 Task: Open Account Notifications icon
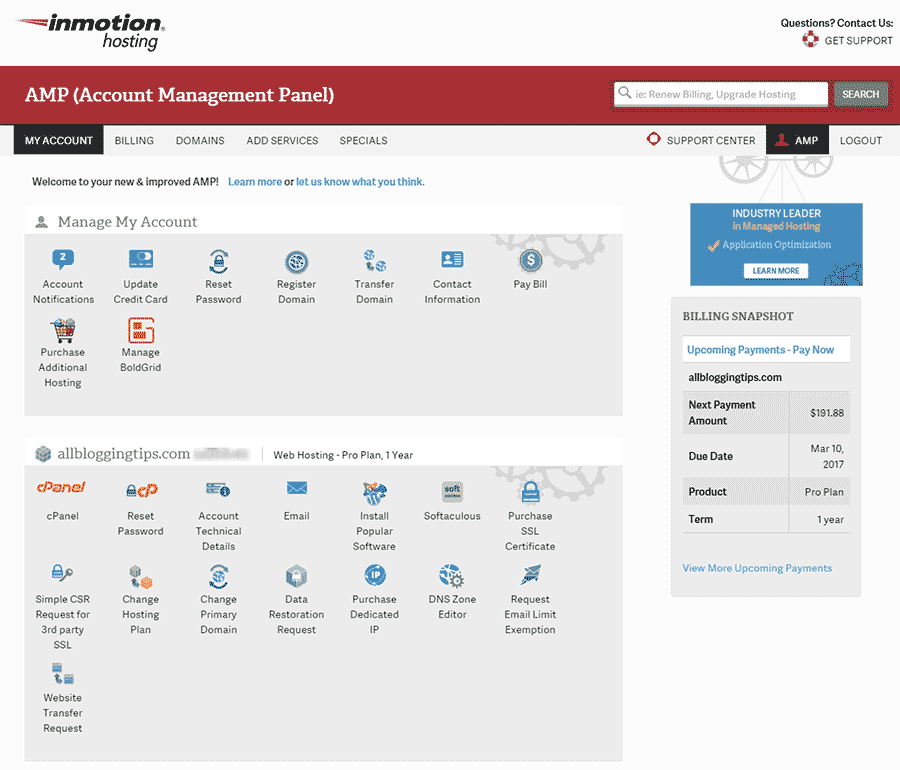click(x=63, y=259)
